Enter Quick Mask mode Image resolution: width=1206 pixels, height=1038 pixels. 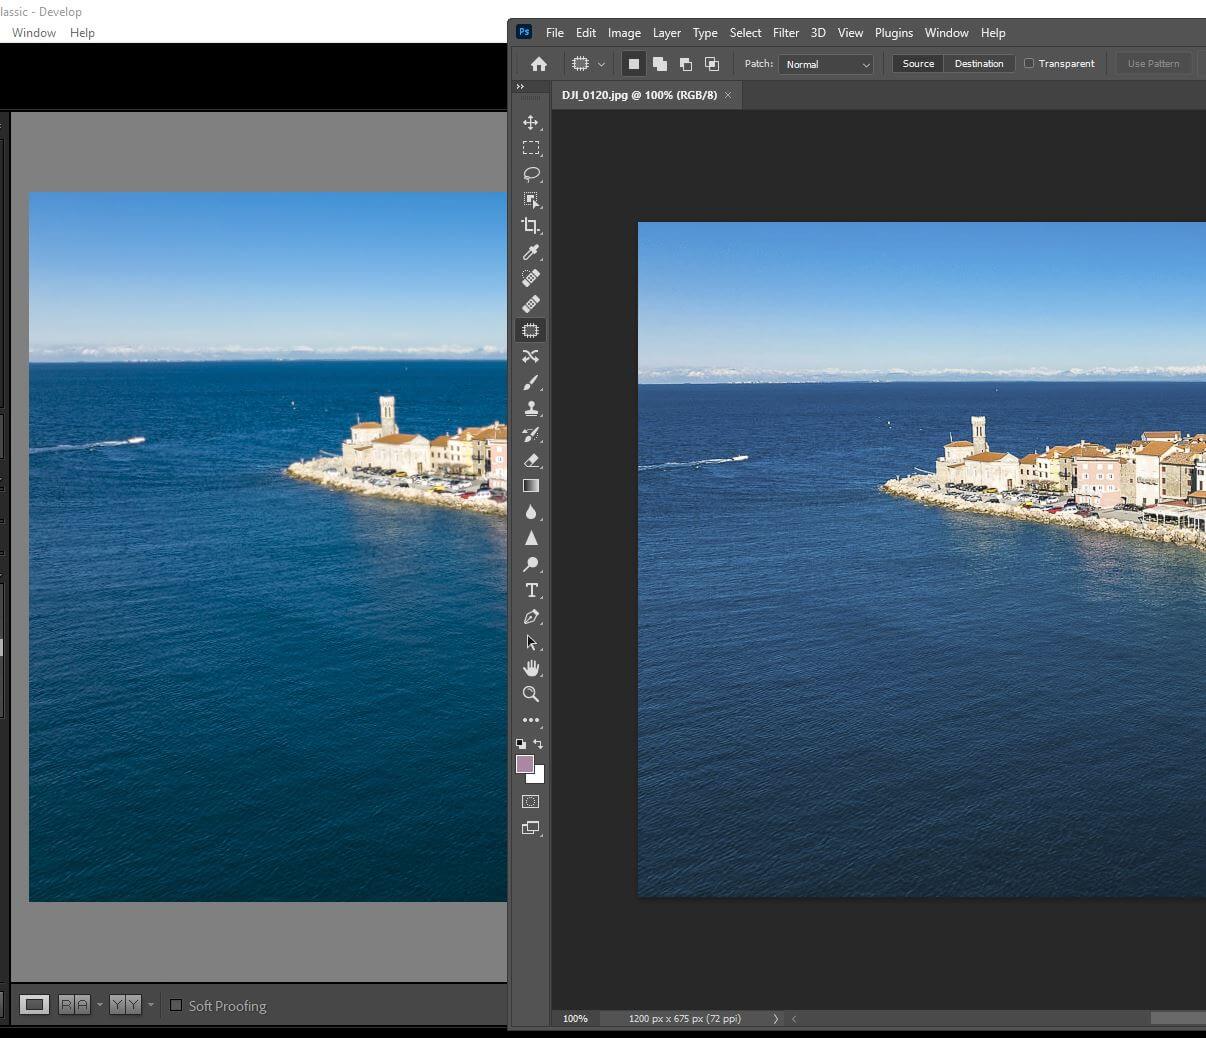tap(531, 801)
